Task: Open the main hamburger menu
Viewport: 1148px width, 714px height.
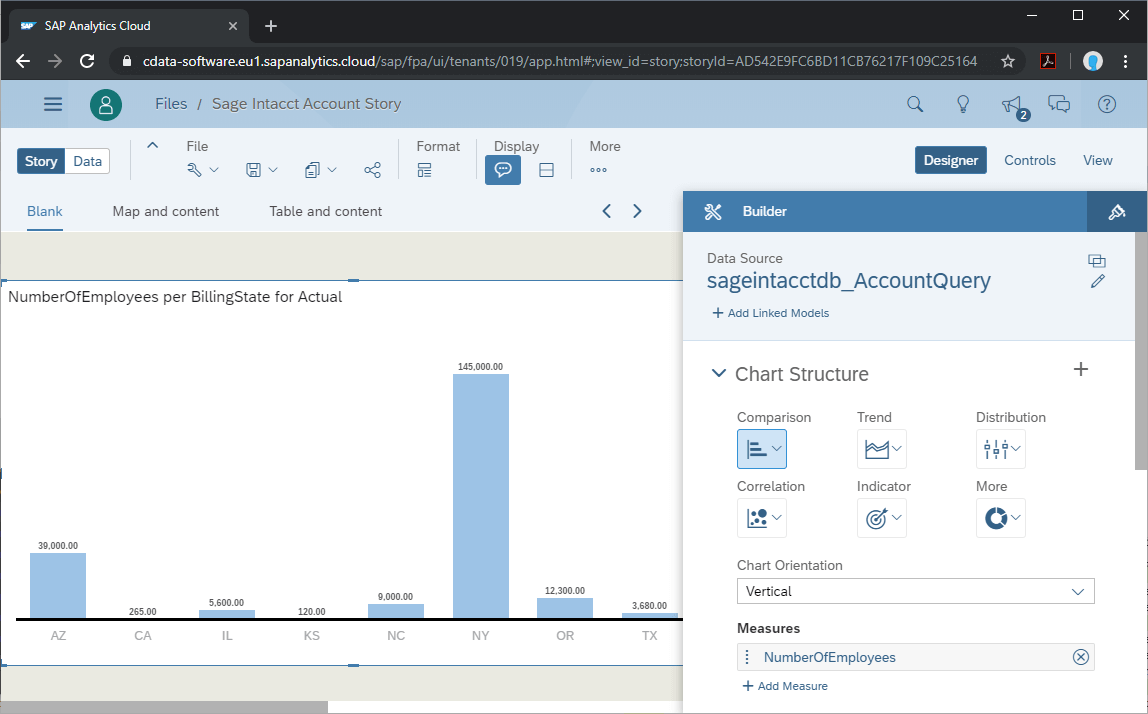Action: [53, 104]
